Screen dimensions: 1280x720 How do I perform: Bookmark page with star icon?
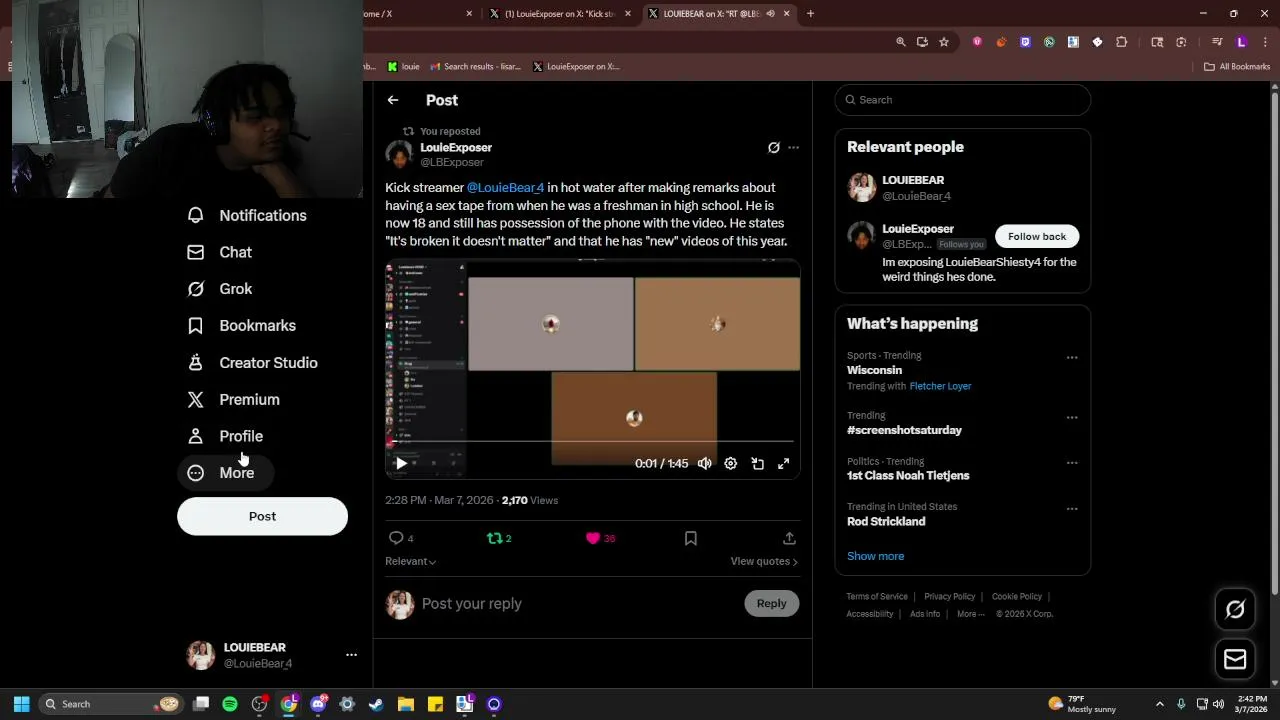click(x=943, y=42)
